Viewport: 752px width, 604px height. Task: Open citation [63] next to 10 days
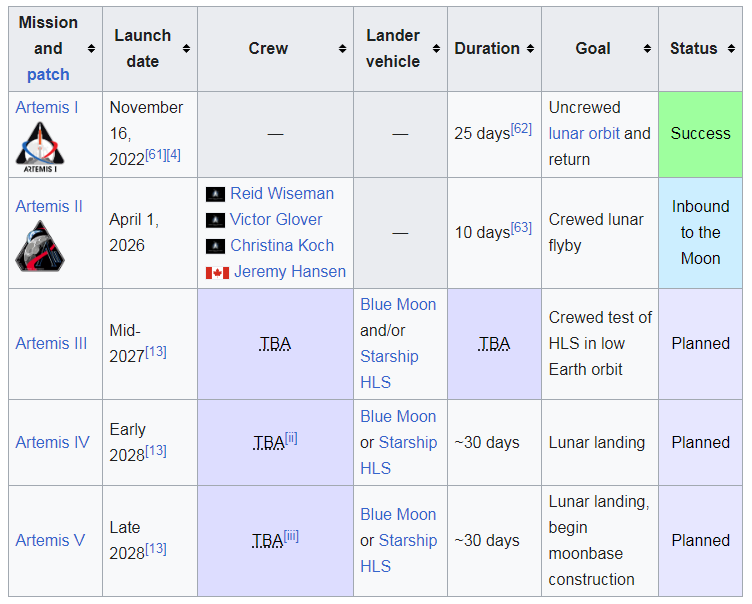[521, 227]
